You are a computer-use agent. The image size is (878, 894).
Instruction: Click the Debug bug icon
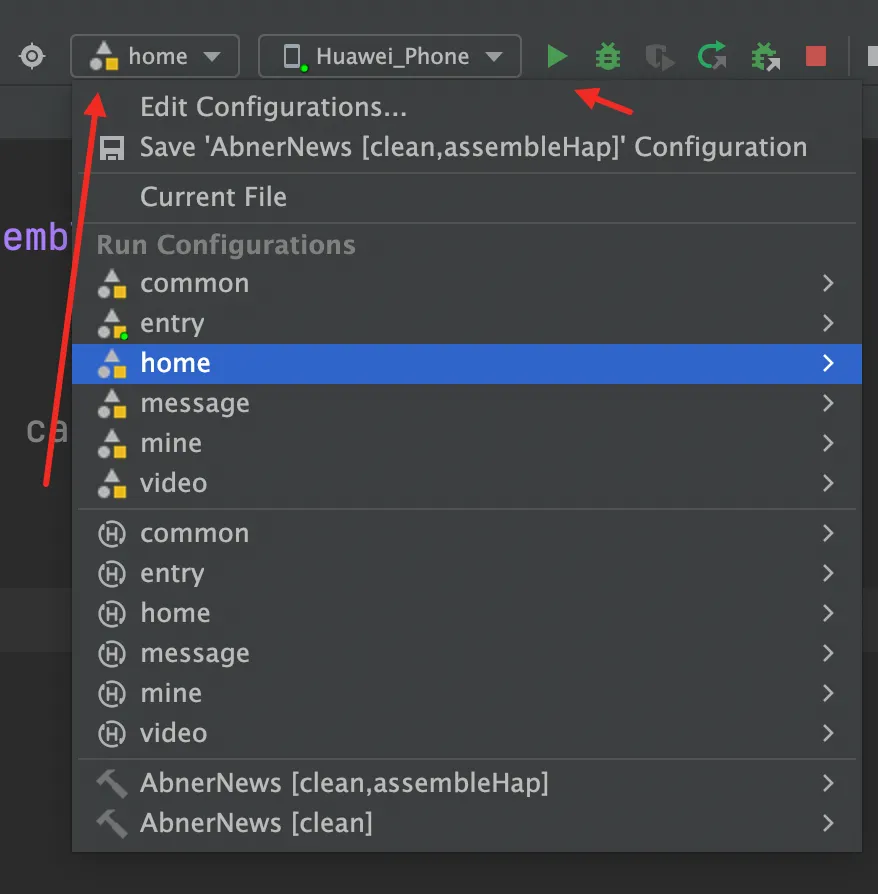(x=607, y=56)
